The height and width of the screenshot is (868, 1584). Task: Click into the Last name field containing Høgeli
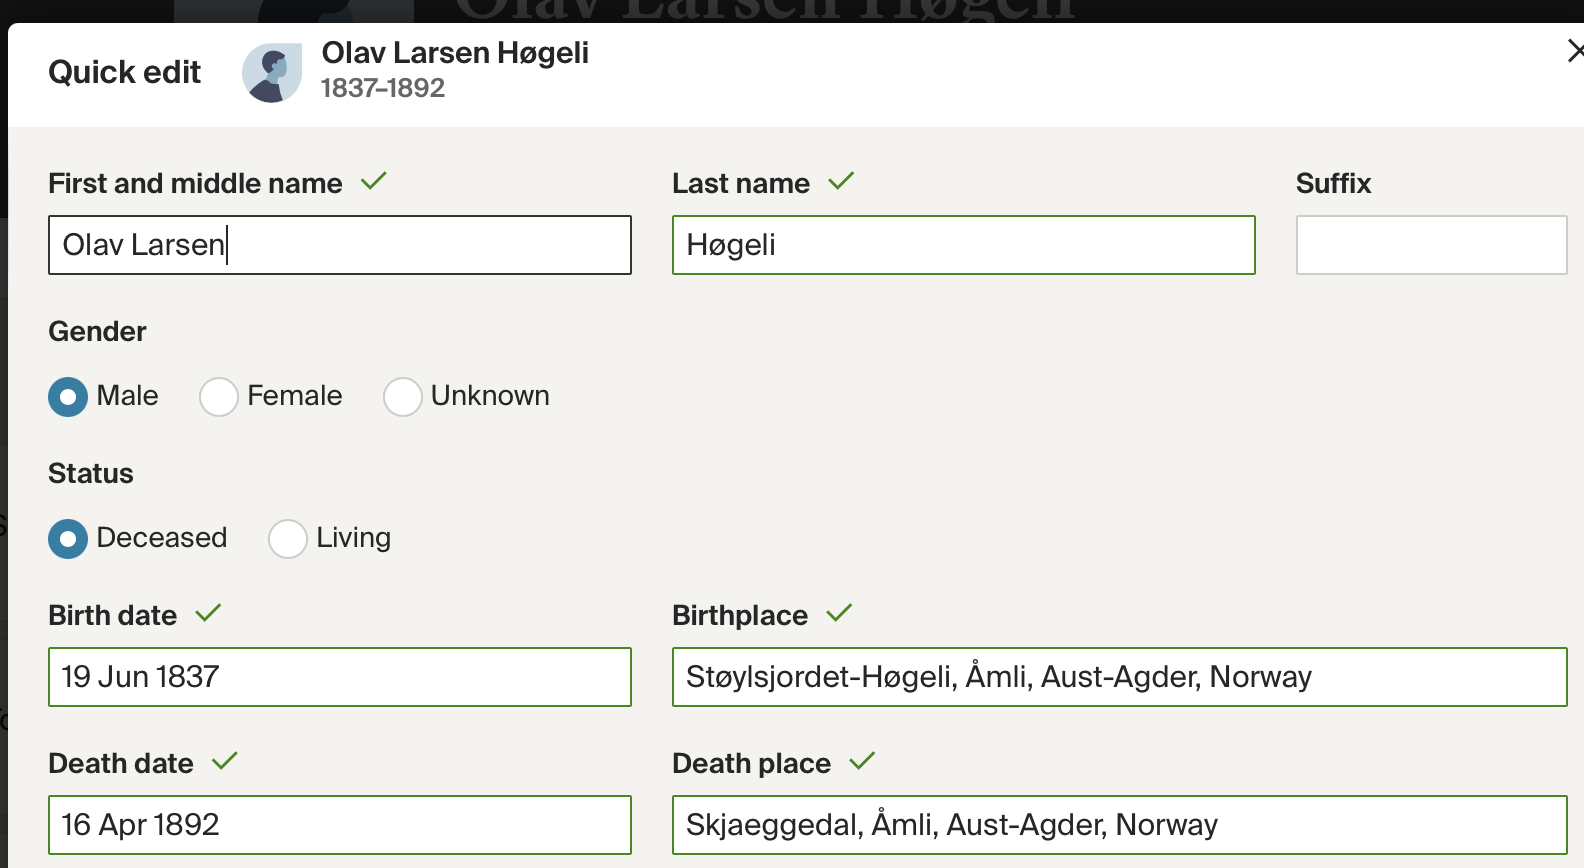click(963, 245)
